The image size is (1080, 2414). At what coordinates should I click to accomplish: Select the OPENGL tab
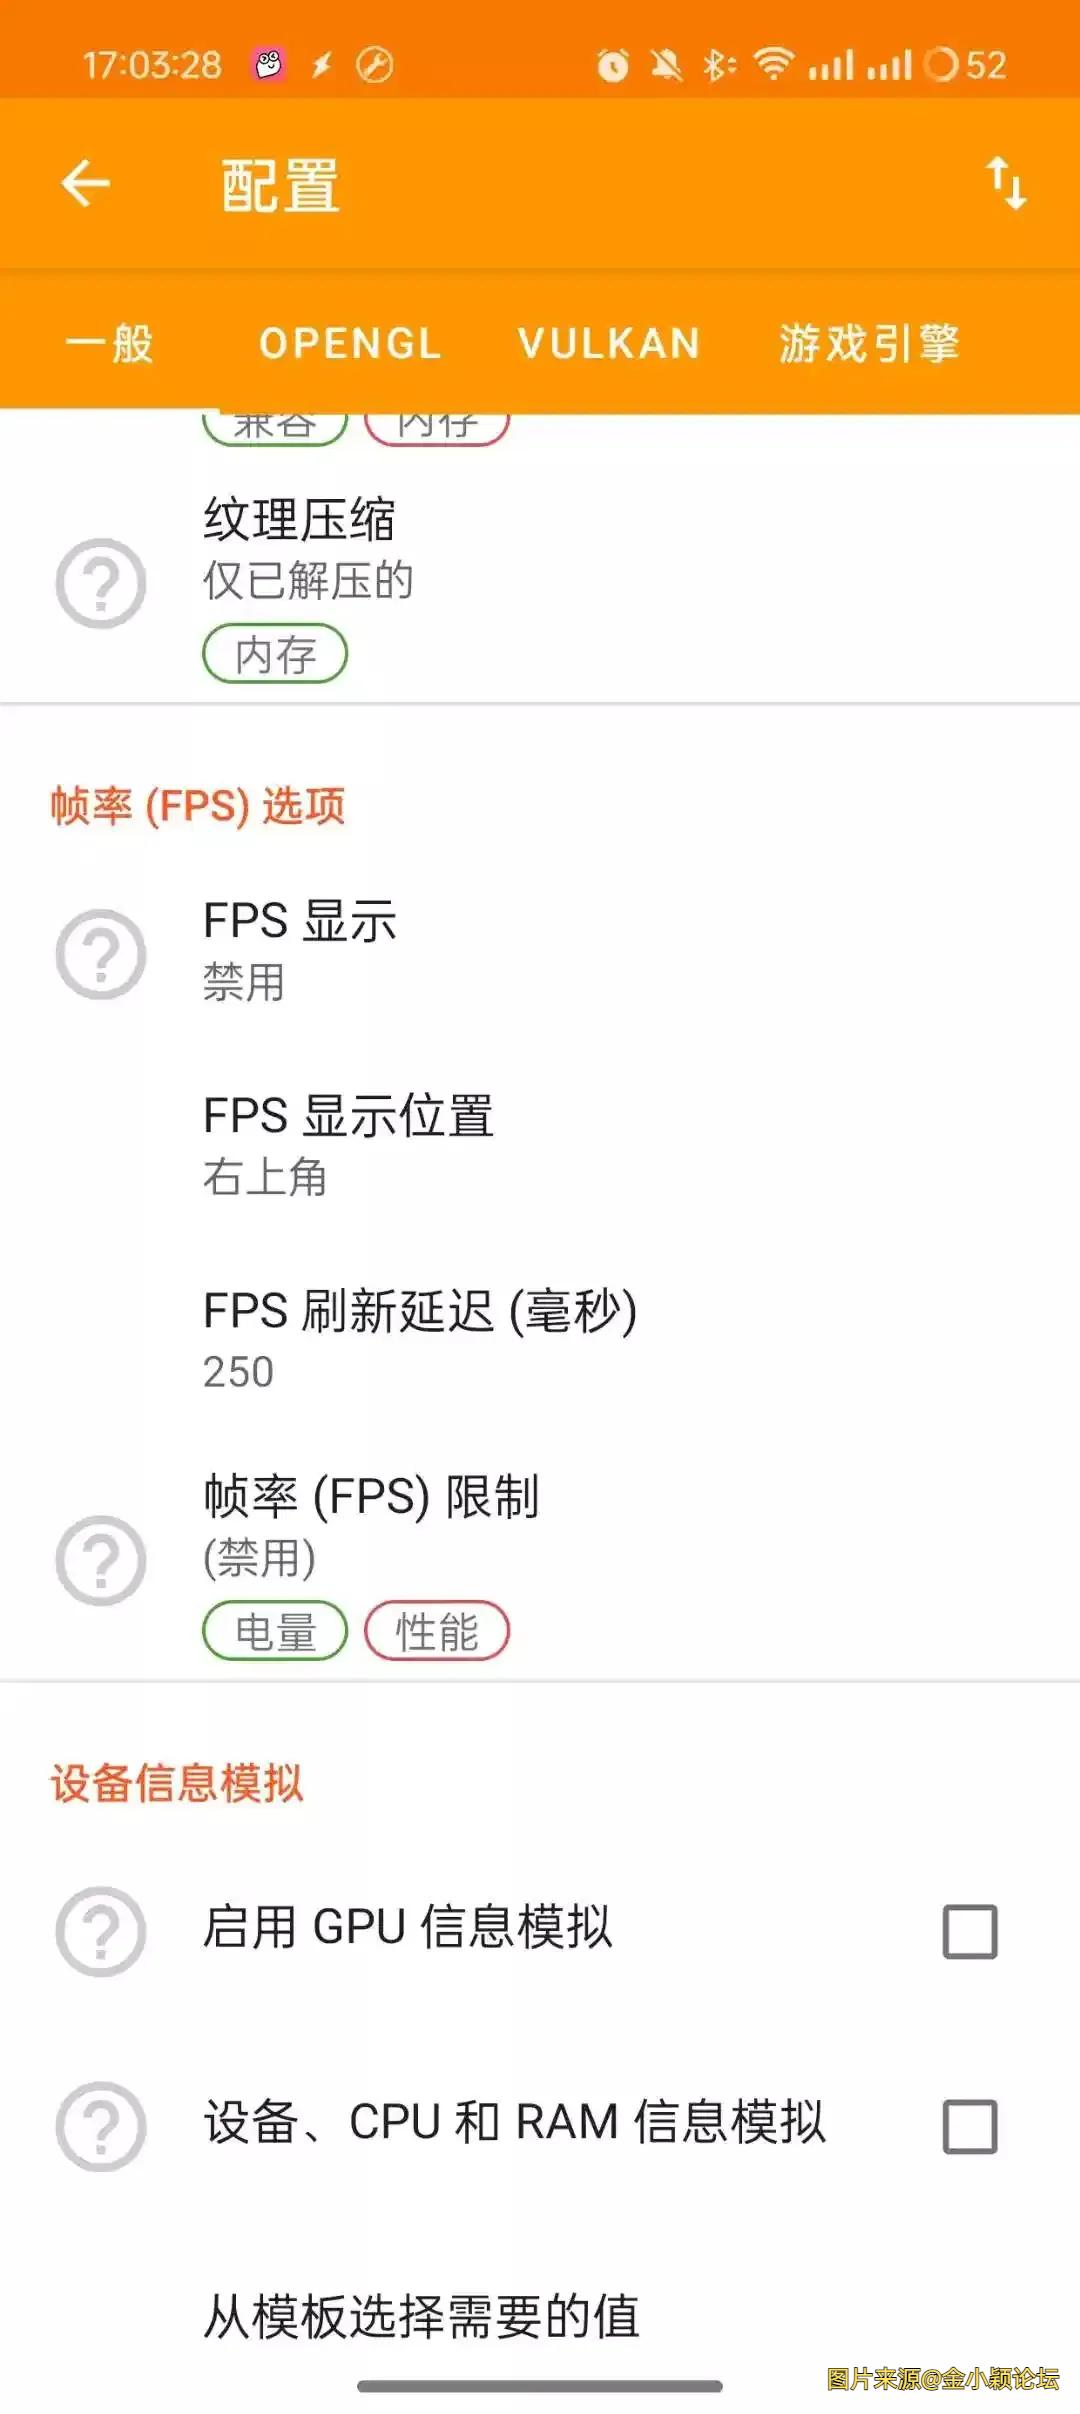click(x=350, y=344)
